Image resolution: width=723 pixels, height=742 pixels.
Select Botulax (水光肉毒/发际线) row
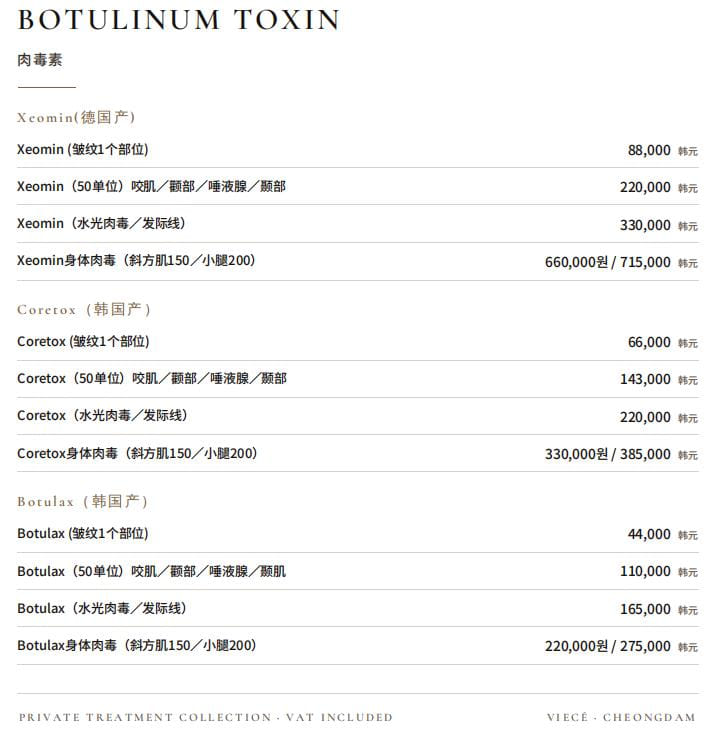(358, 608)
